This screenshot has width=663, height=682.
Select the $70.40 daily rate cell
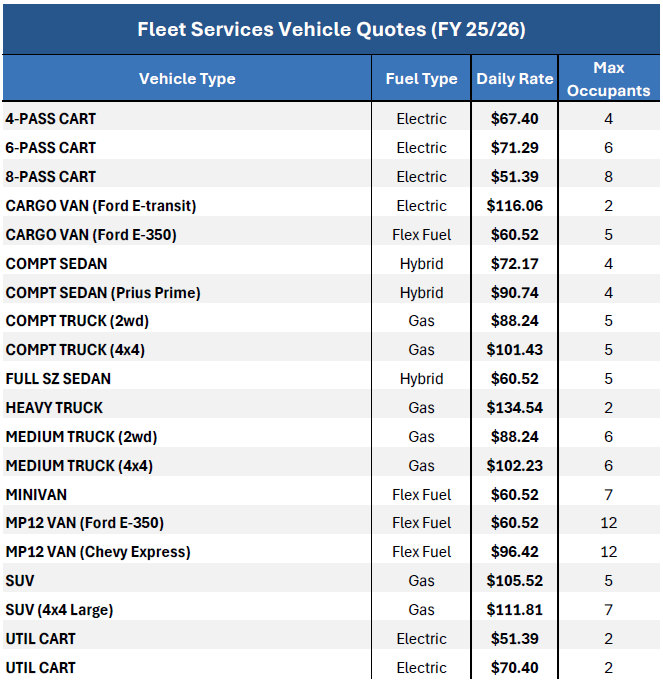tap(515, 668)
